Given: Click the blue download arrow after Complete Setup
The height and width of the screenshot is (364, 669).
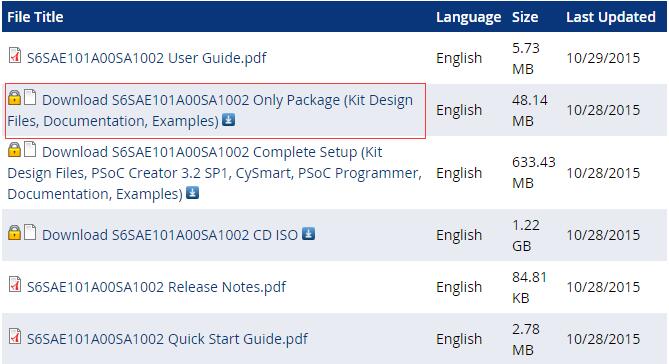Looking at the screenshot, I should point(192,193).
